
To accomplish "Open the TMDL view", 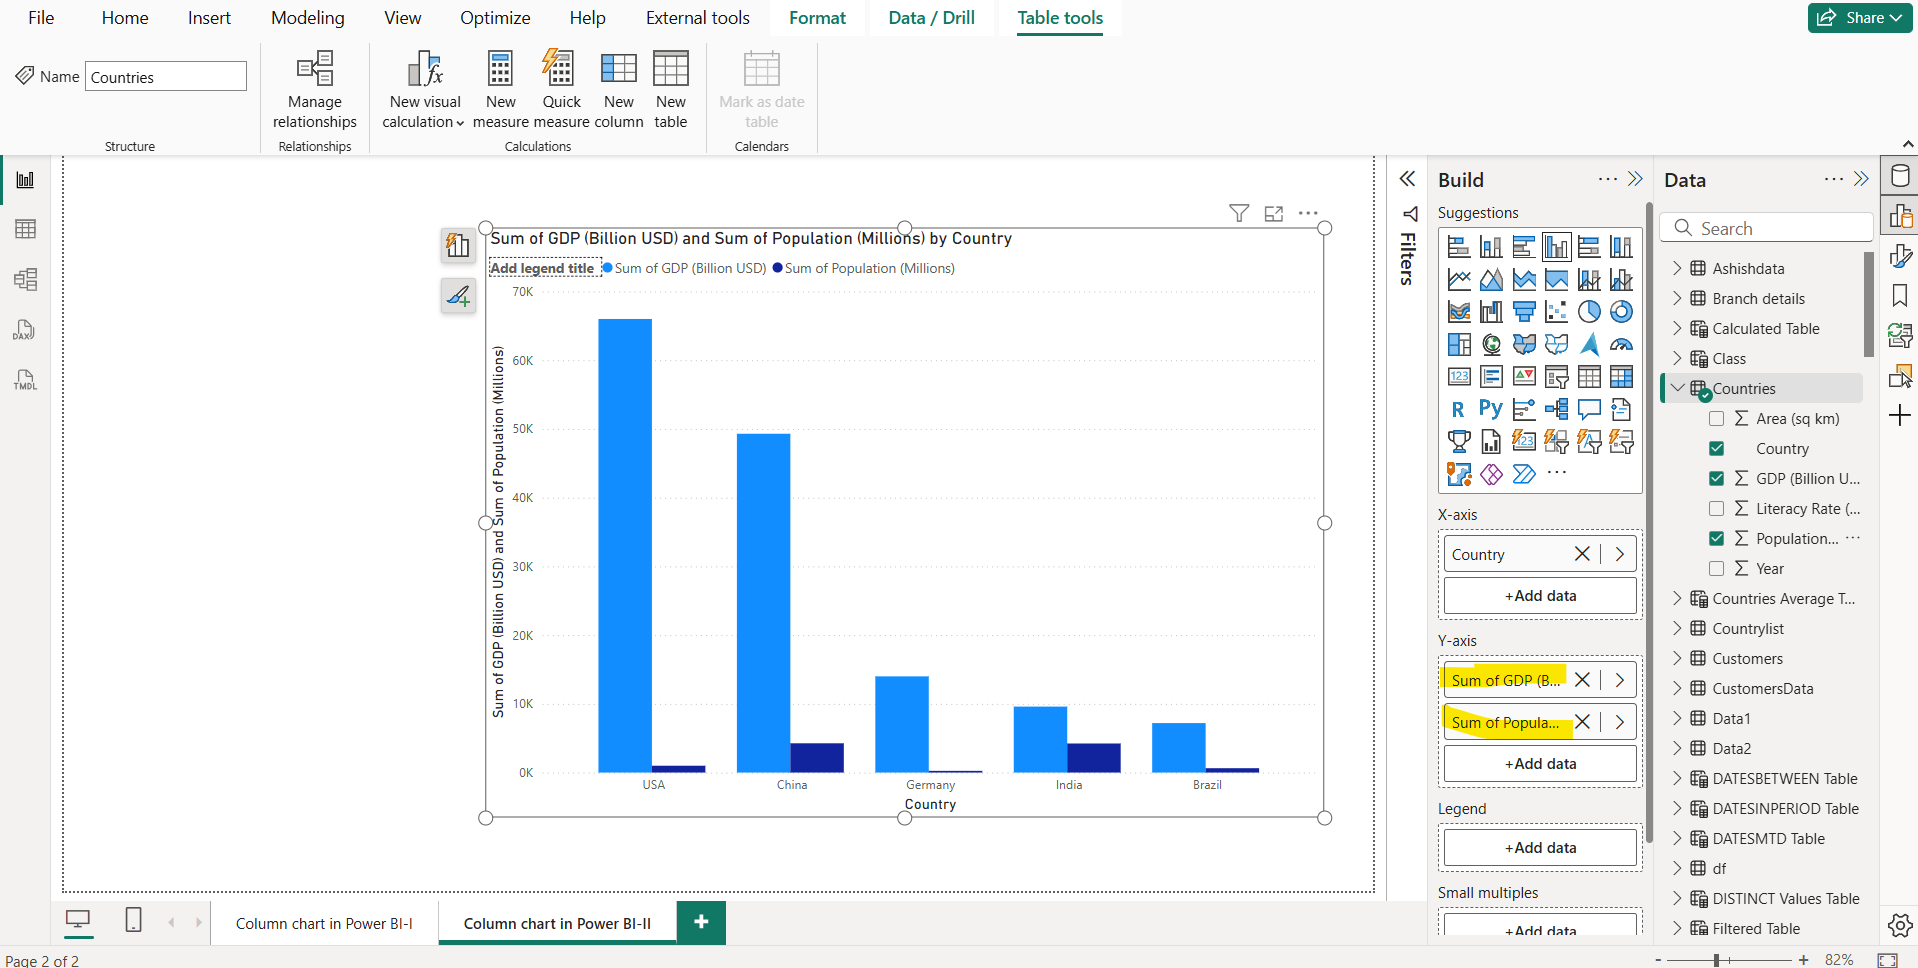I will 24,380.
